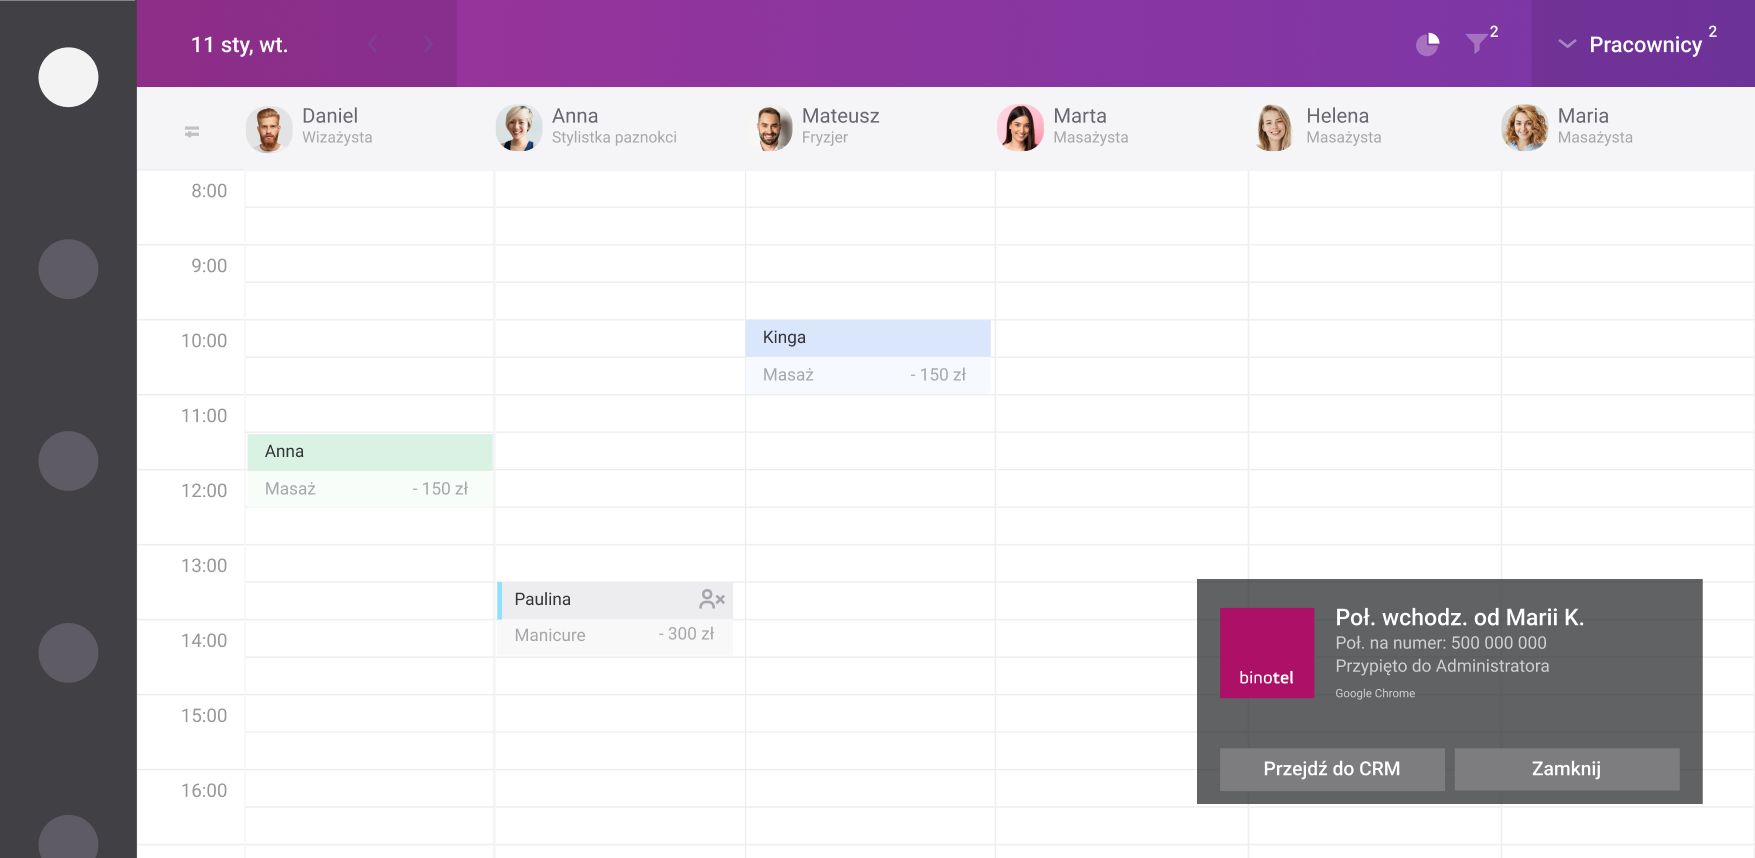Click the column settings icon beside Daniel
This screenshot has width=1755, height=858.
pos(192,131)
